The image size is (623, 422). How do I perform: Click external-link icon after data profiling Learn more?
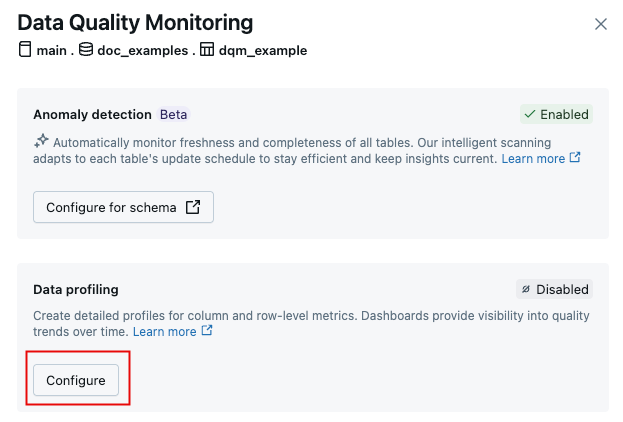pyautogui.click(x=207, y=331)
